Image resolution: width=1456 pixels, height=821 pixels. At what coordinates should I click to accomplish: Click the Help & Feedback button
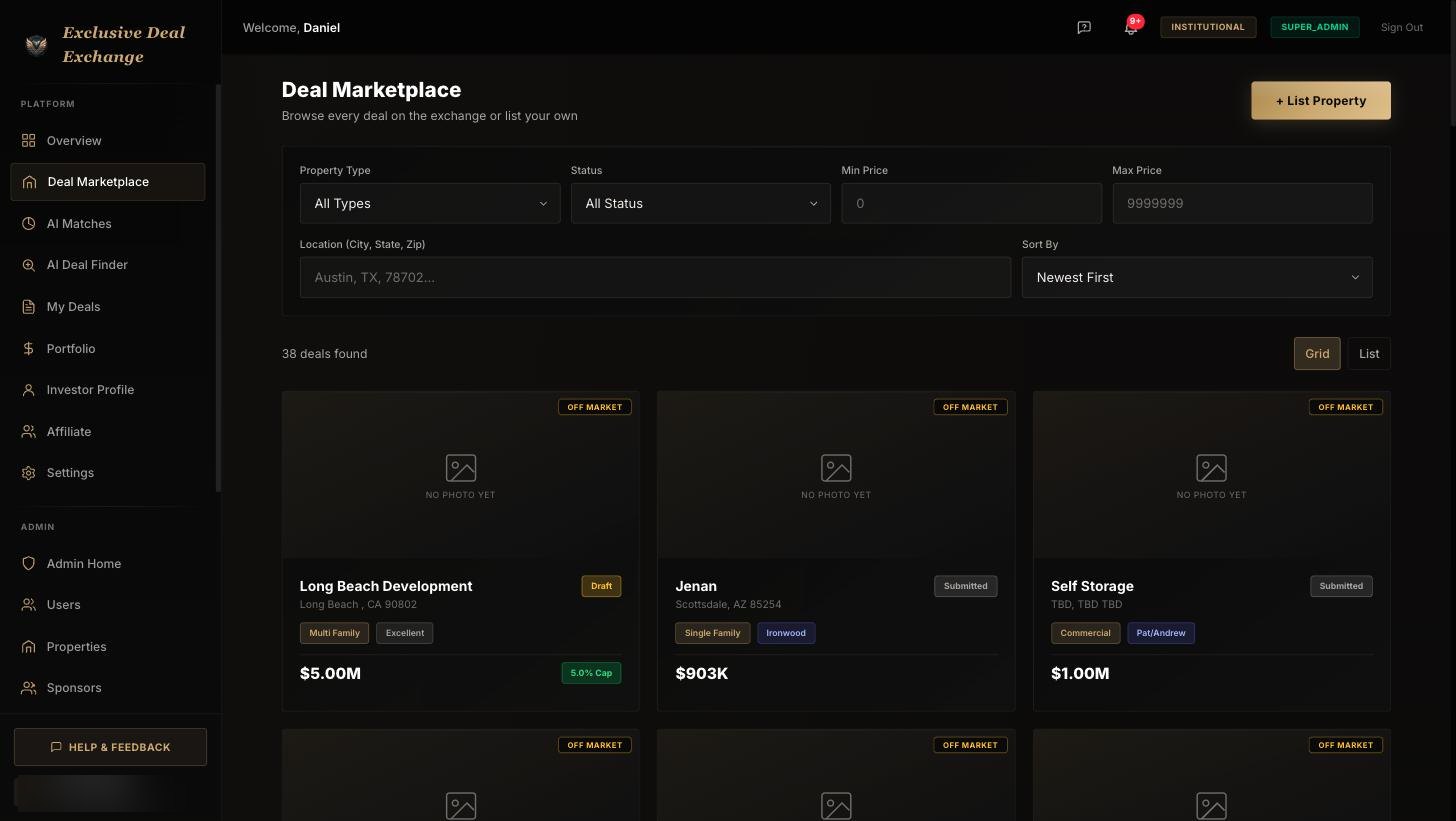[110, 747]
